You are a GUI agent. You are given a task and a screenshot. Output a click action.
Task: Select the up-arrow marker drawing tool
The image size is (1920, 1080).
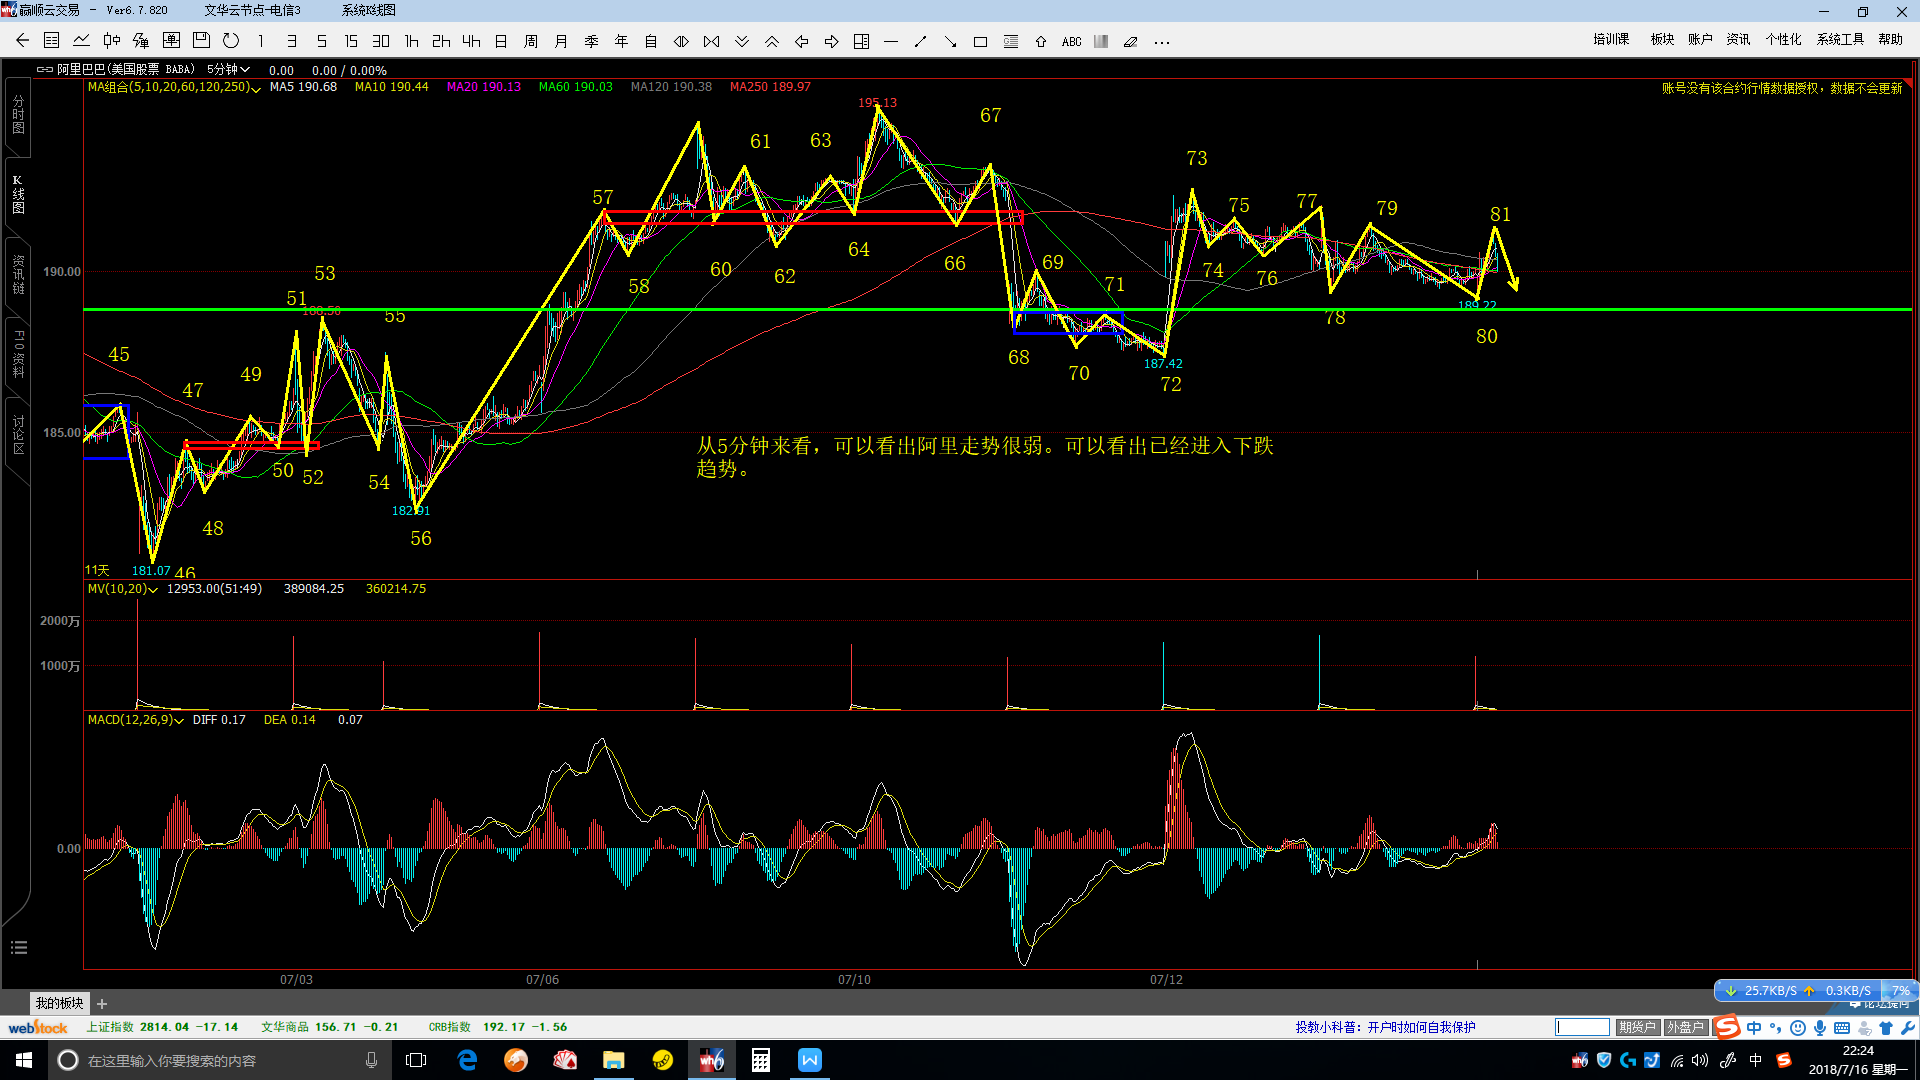(1041, 41)
